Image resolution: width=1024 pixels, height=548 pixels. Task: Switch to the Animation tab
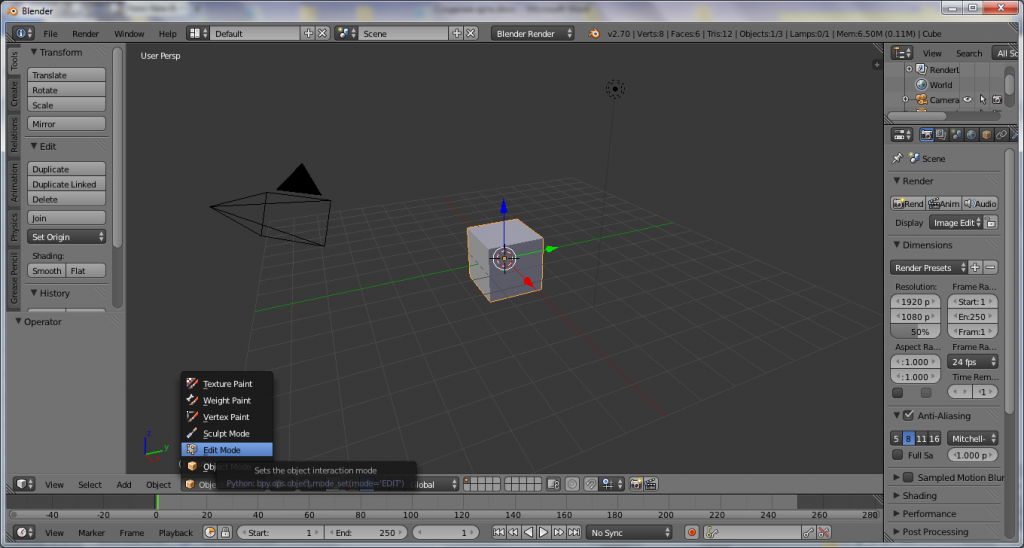click(x=14, y=183)
